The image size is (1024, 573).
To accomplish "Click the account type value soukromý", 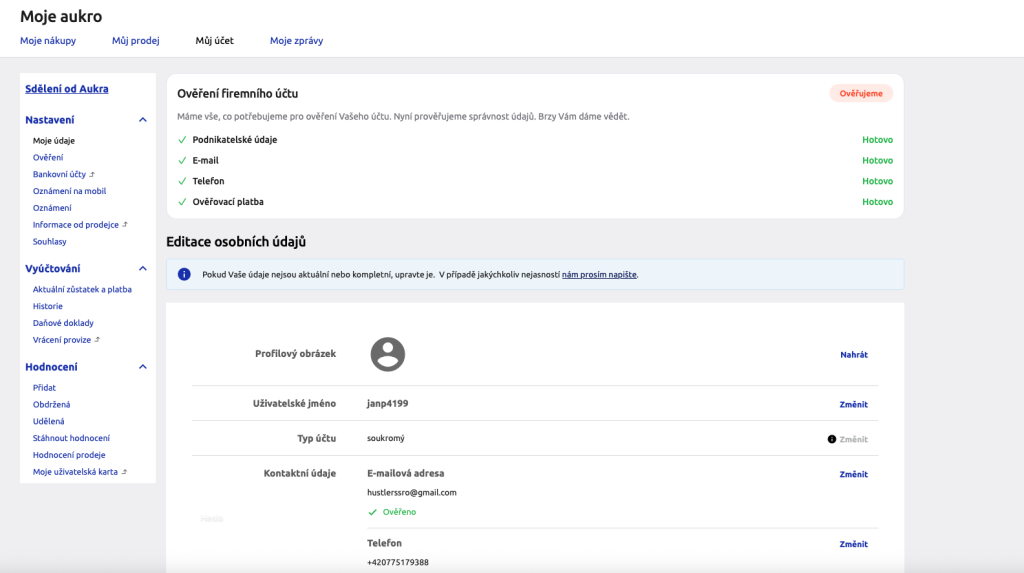I will point(385,438).
